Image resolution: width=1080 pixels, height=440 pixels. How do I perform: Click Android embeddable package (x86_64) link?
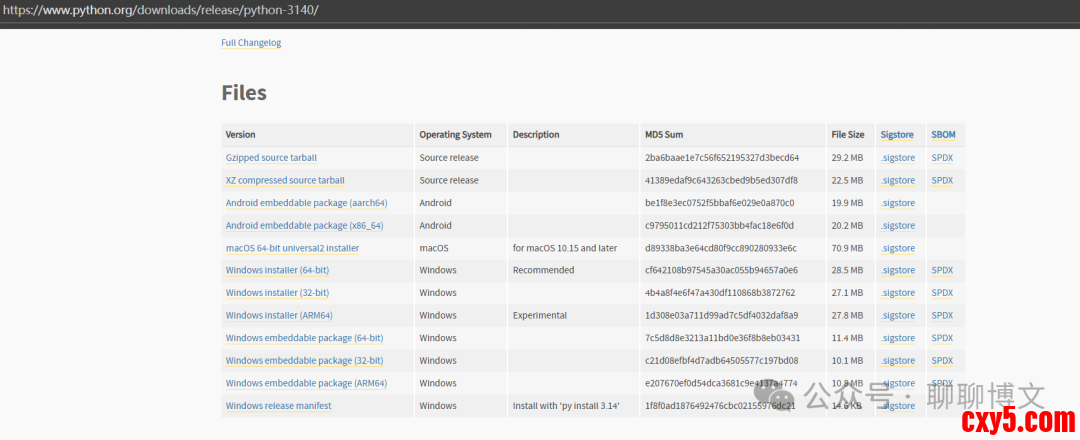tap(304, 226)
